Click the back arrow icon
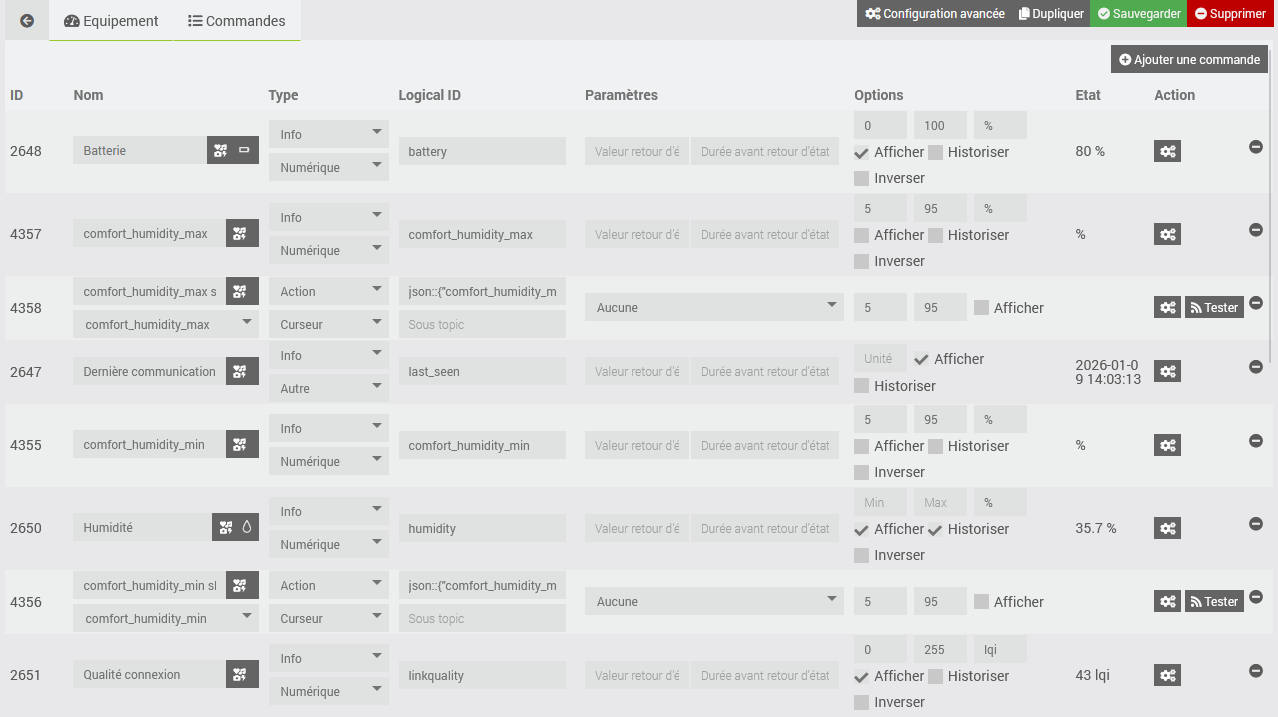The width and height of the screenshot is (1278, 717). 27,21
